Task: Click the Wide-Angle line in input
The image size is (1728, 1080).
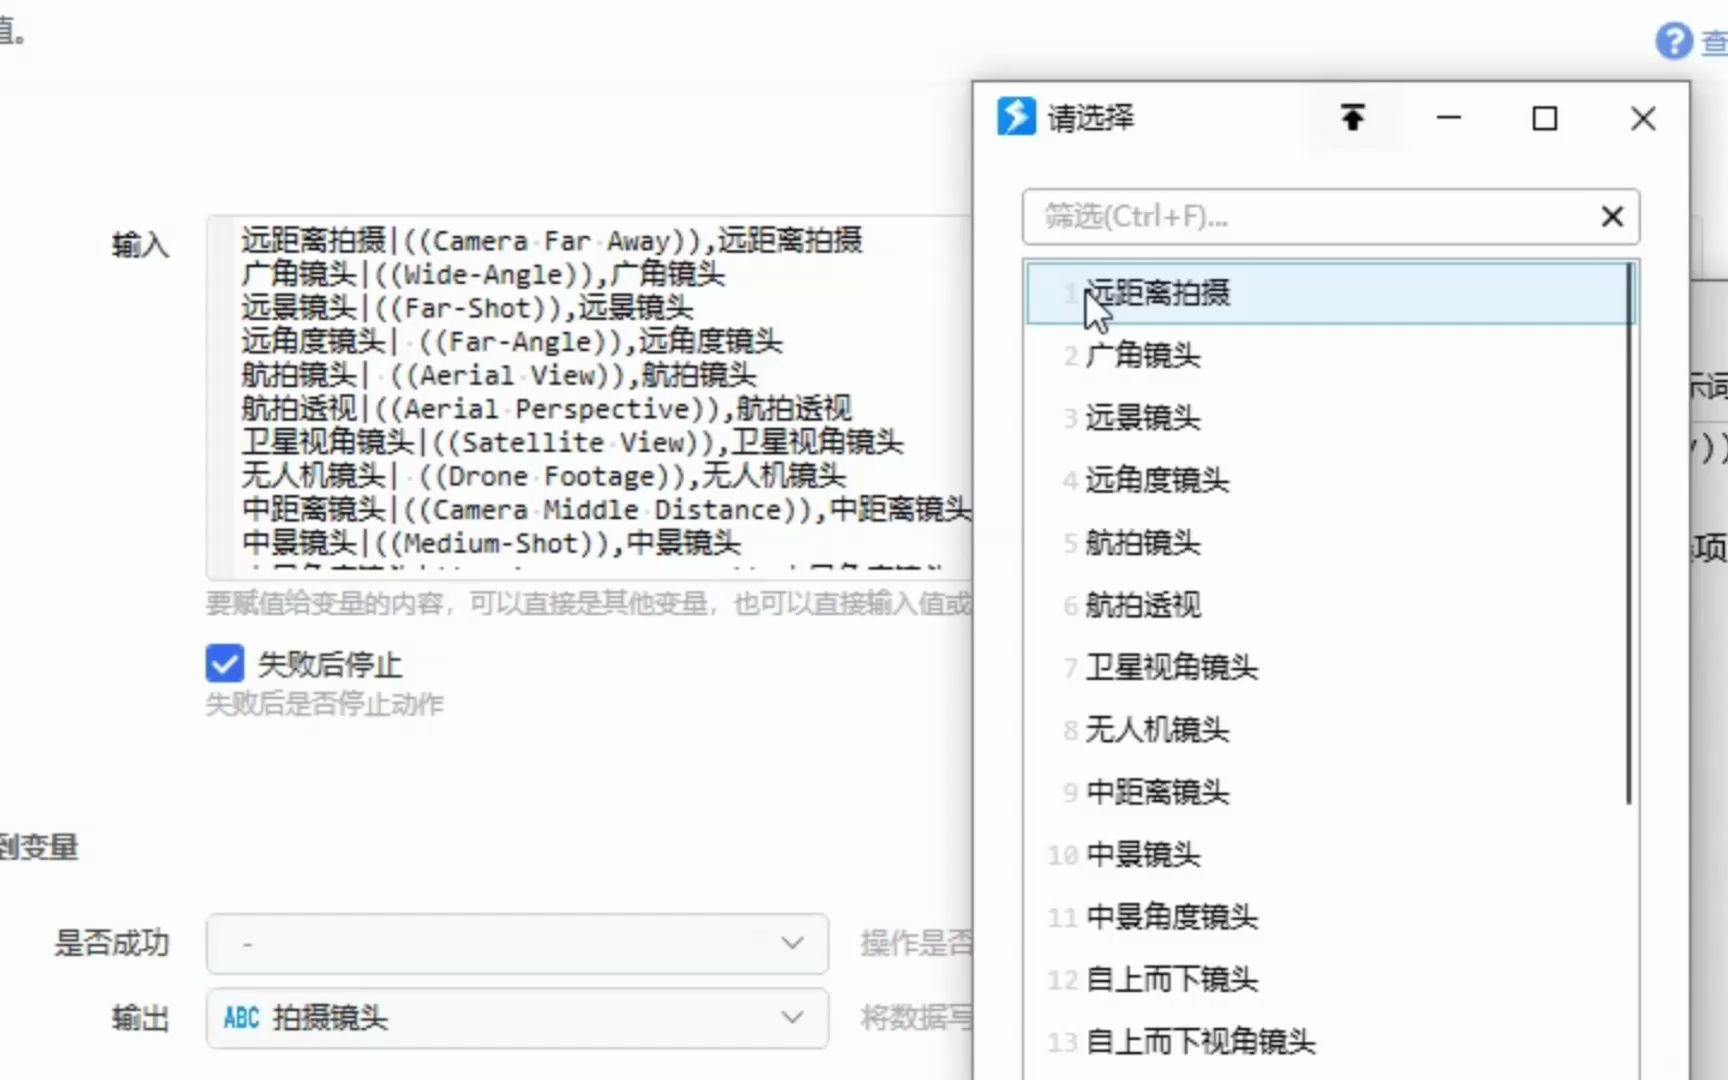Action: pyautogui.click(x=483, y=274)
